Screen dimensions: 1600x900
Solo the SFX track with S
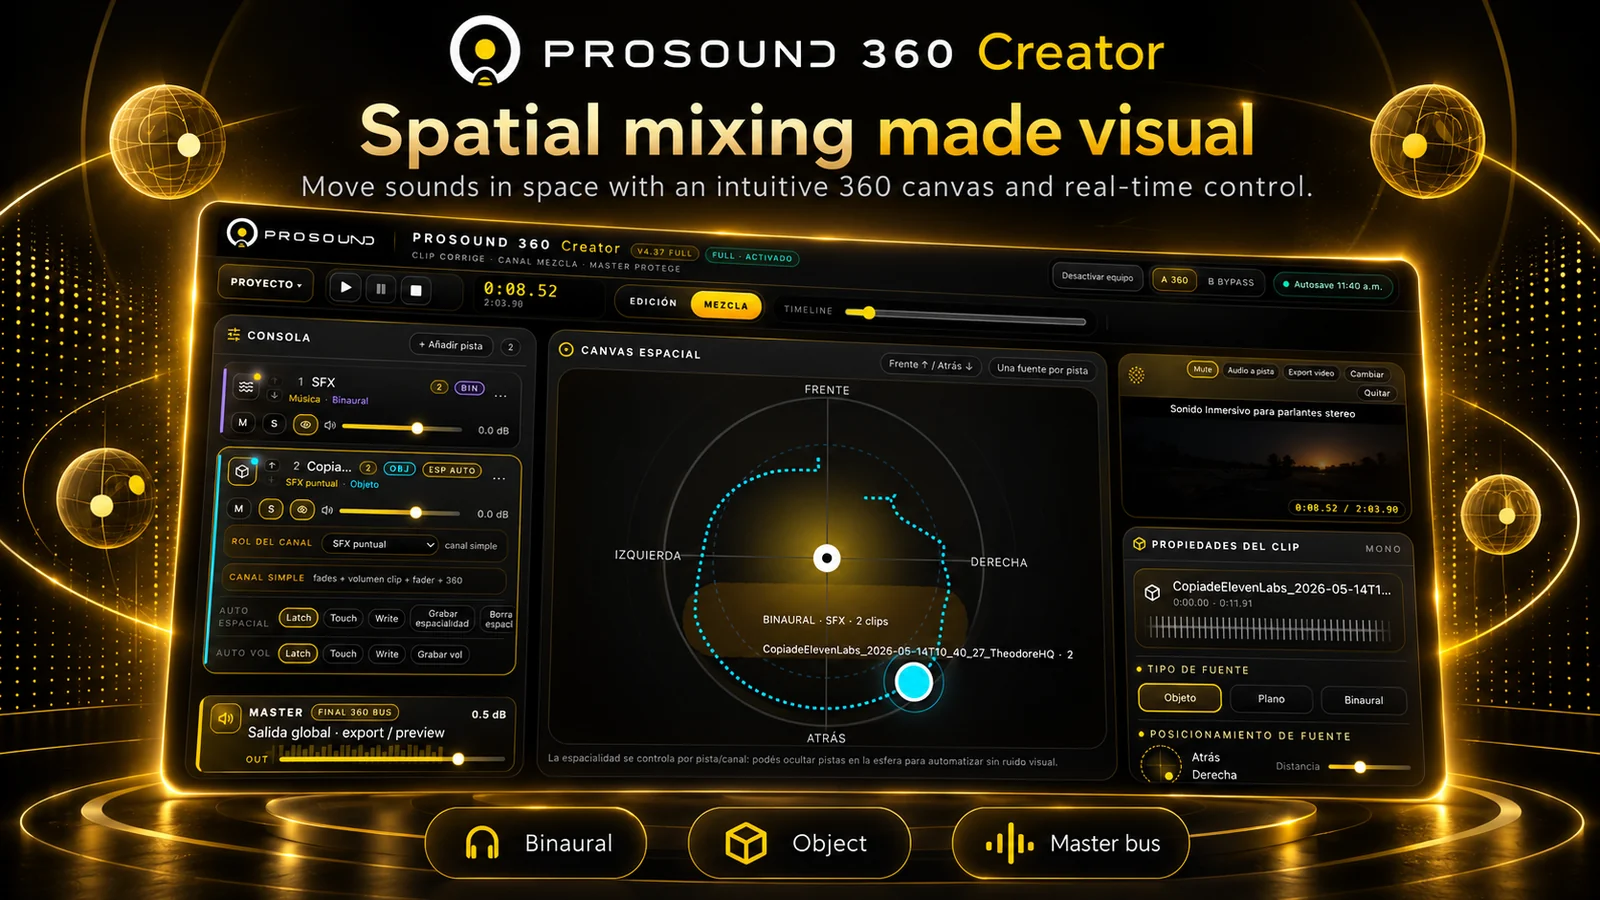pyautogui.click(x=274, y=424)
